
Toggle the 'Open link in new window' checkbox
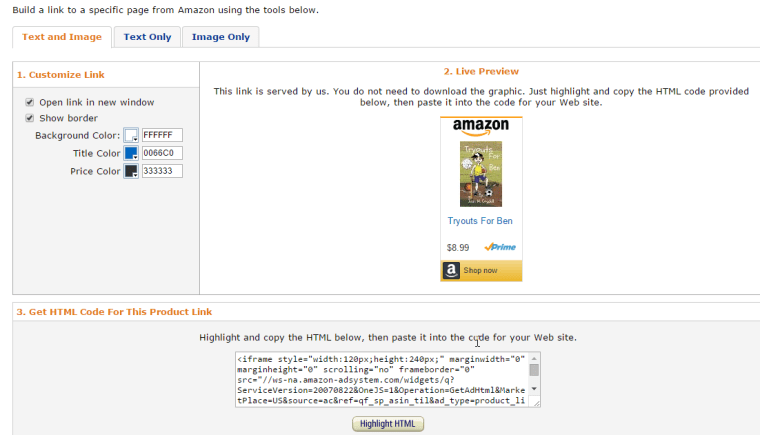pos(30,102)
